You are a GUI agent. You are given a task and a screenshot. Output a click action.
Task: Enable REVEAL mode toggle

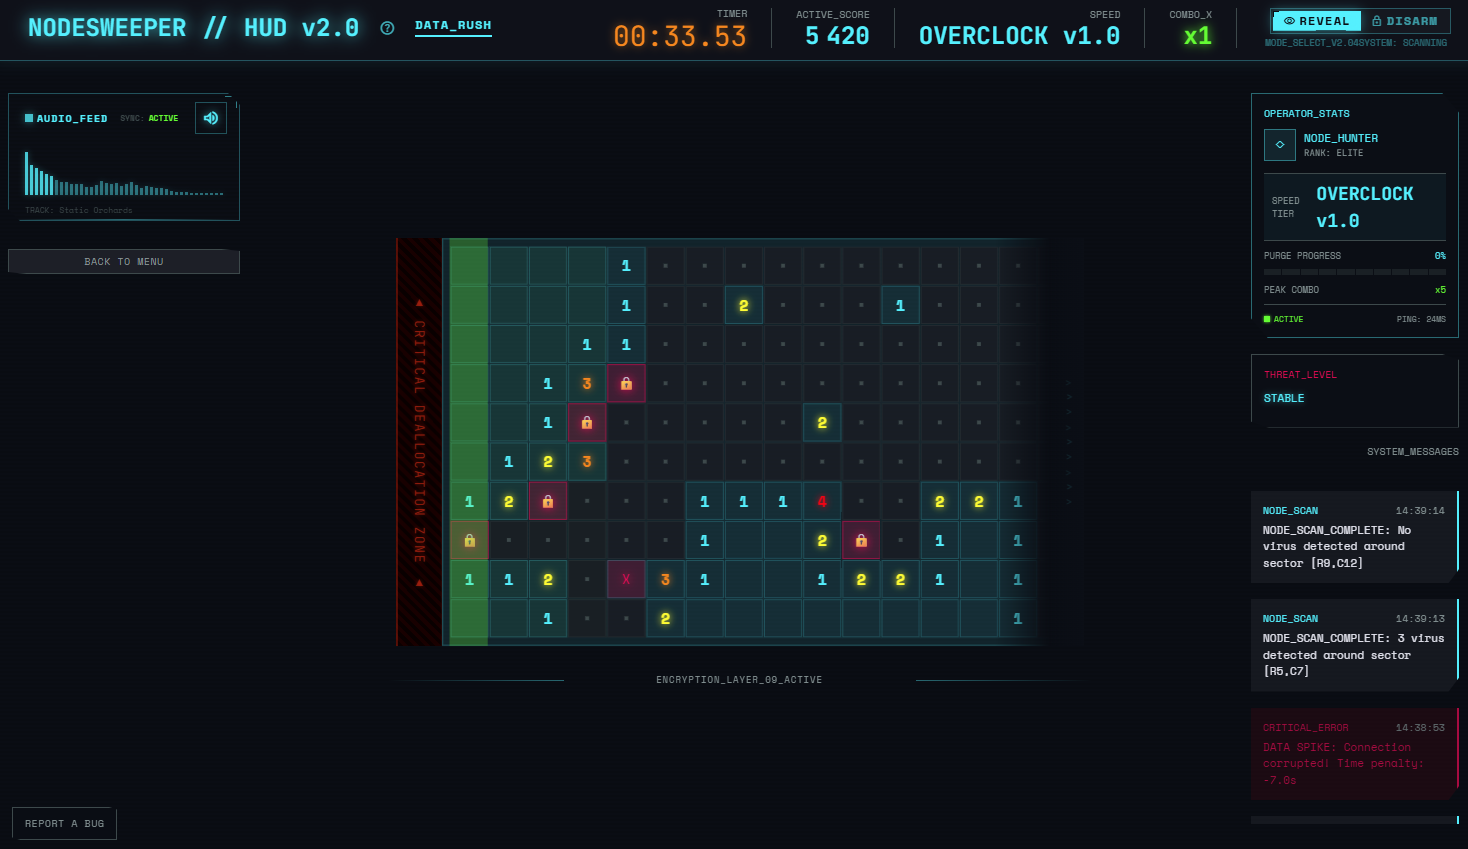tap(1316, 21)
